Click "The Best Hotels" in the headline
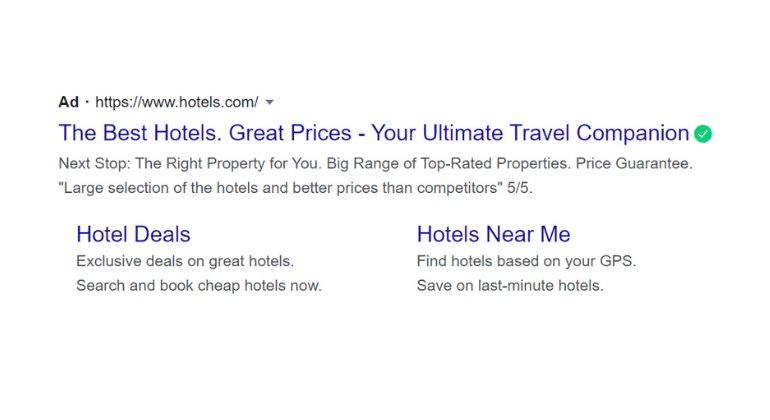The height and width of the screenshot is (420, 770). pos(139,133)
